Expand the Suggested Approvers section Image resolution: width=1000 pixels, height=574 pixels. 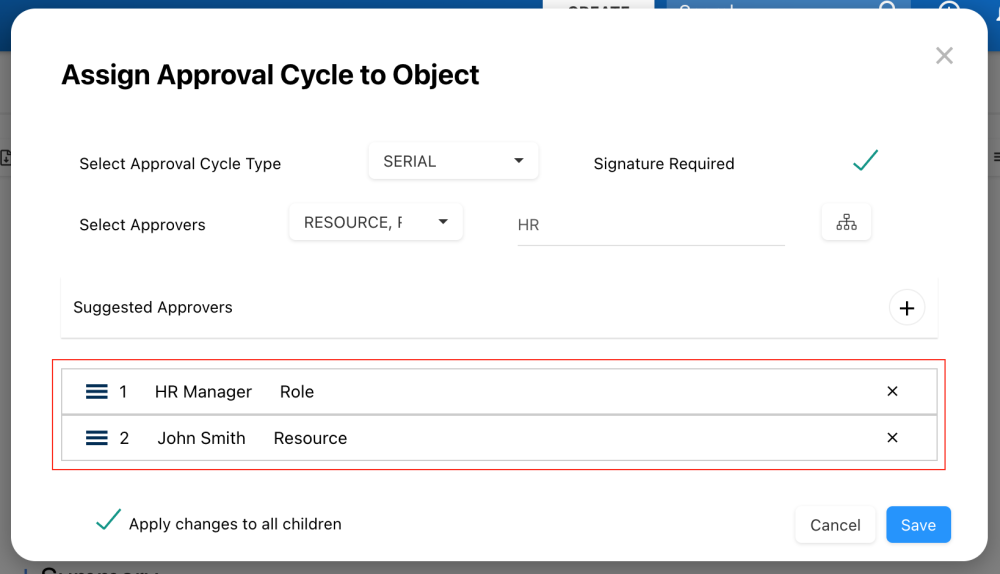point(153,308)
